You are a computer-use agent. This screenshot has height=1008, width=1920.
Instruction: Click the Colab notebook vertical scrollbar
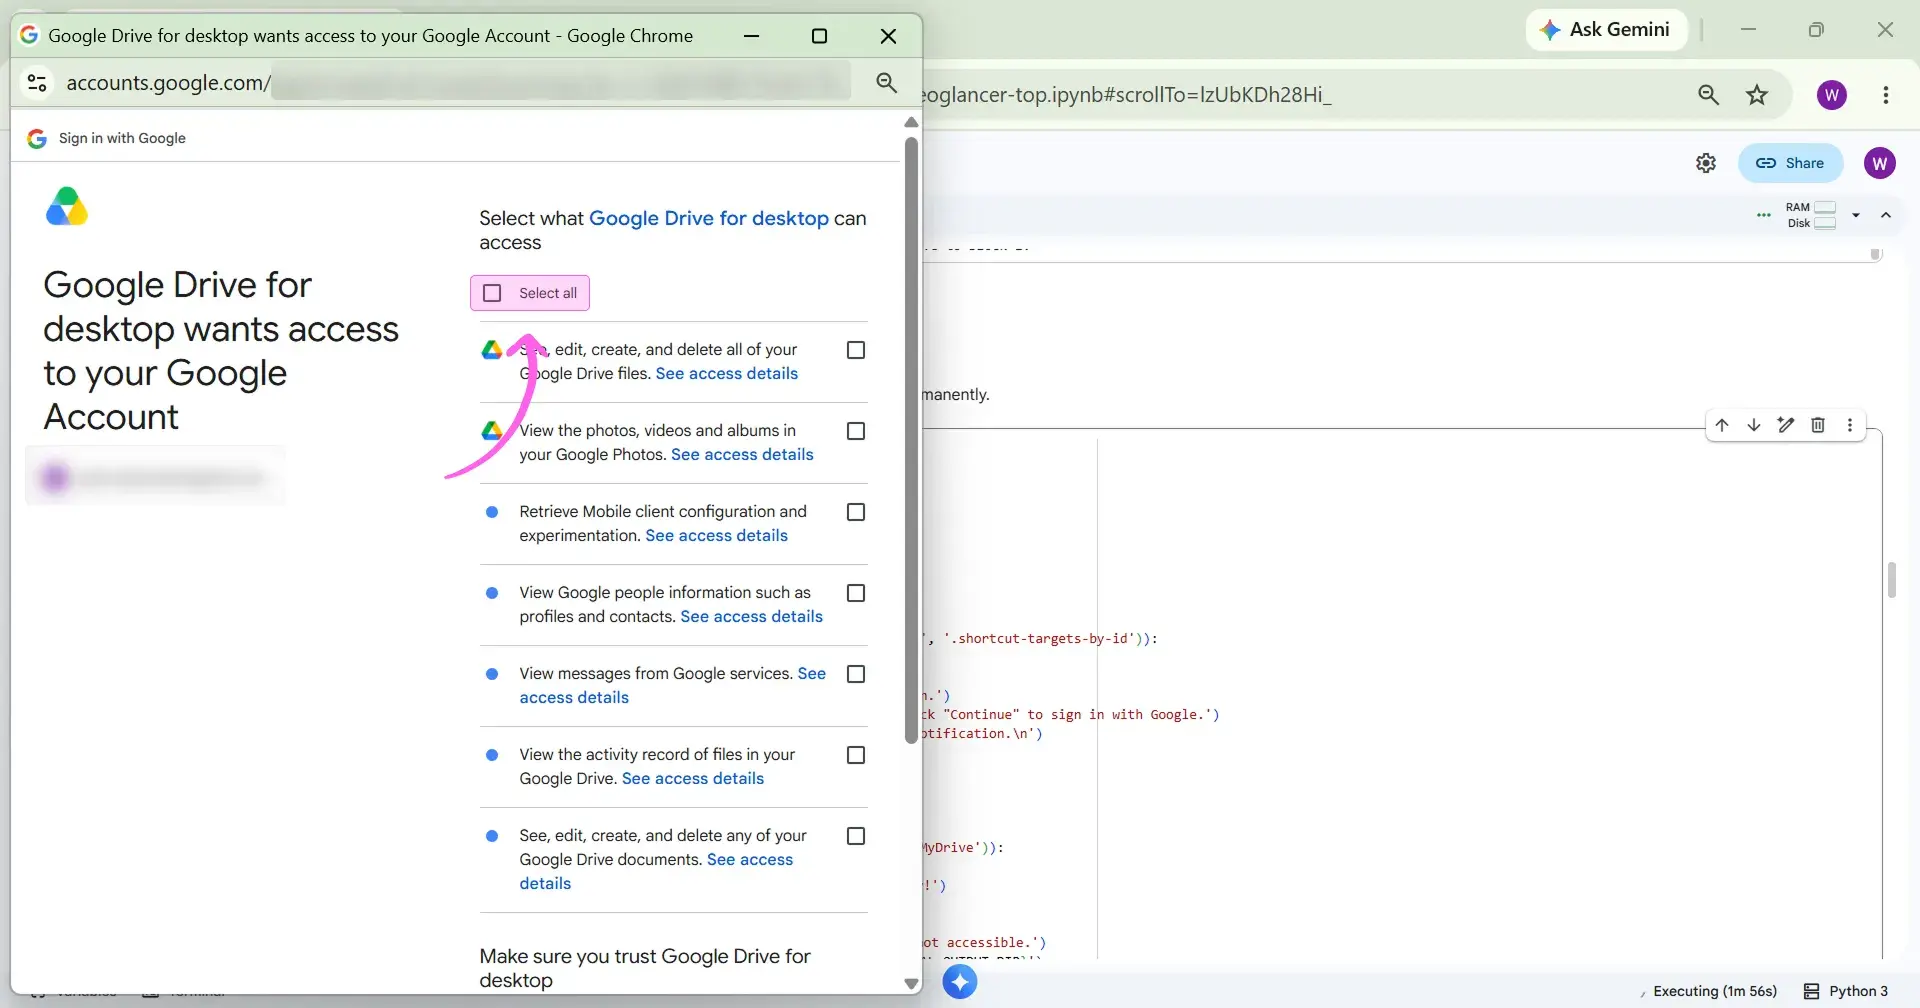click(x=1892, y=580)
